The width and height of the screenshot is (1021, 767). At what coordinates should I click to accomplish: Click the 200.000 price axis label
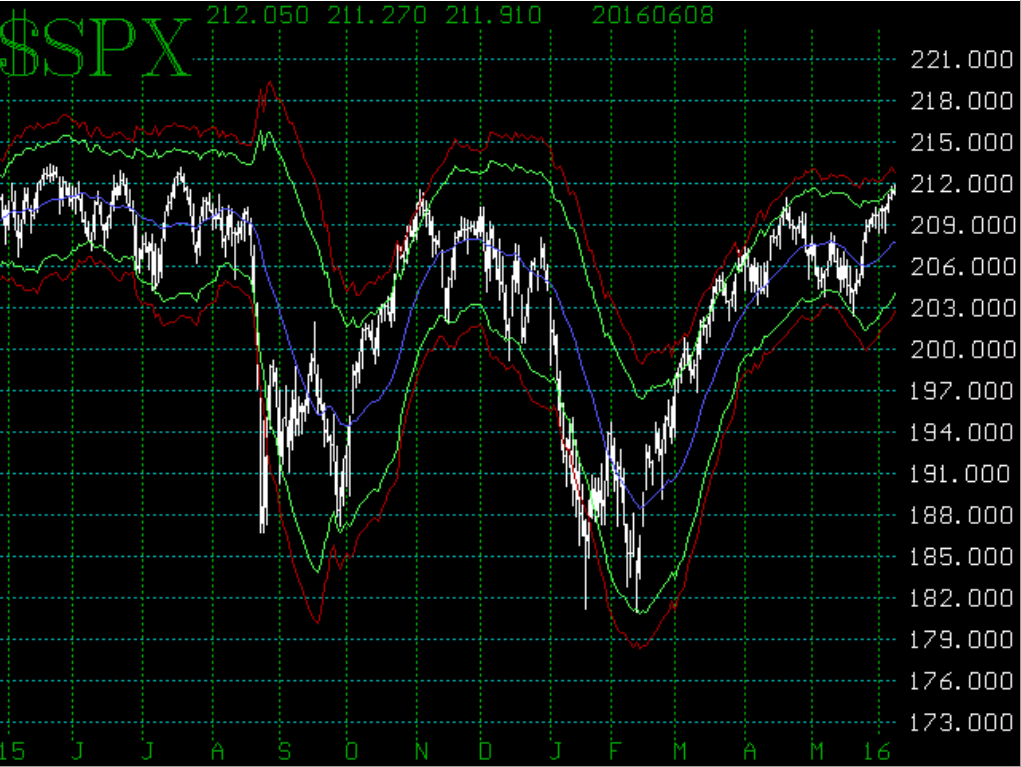click(962, 350)
